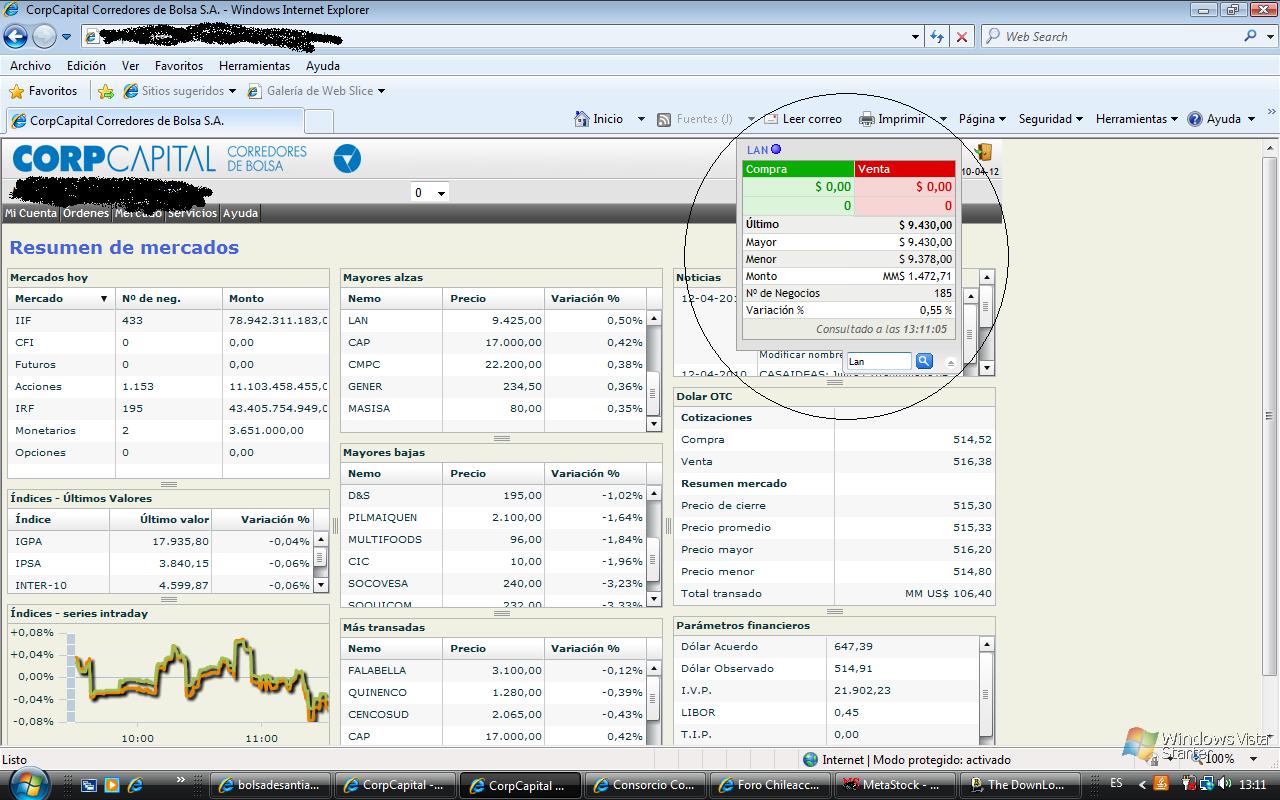Go back with the browser back arrow
The width and height of the screenshot is (1280, 800).
pyautogui.click(x=16, y=37)
